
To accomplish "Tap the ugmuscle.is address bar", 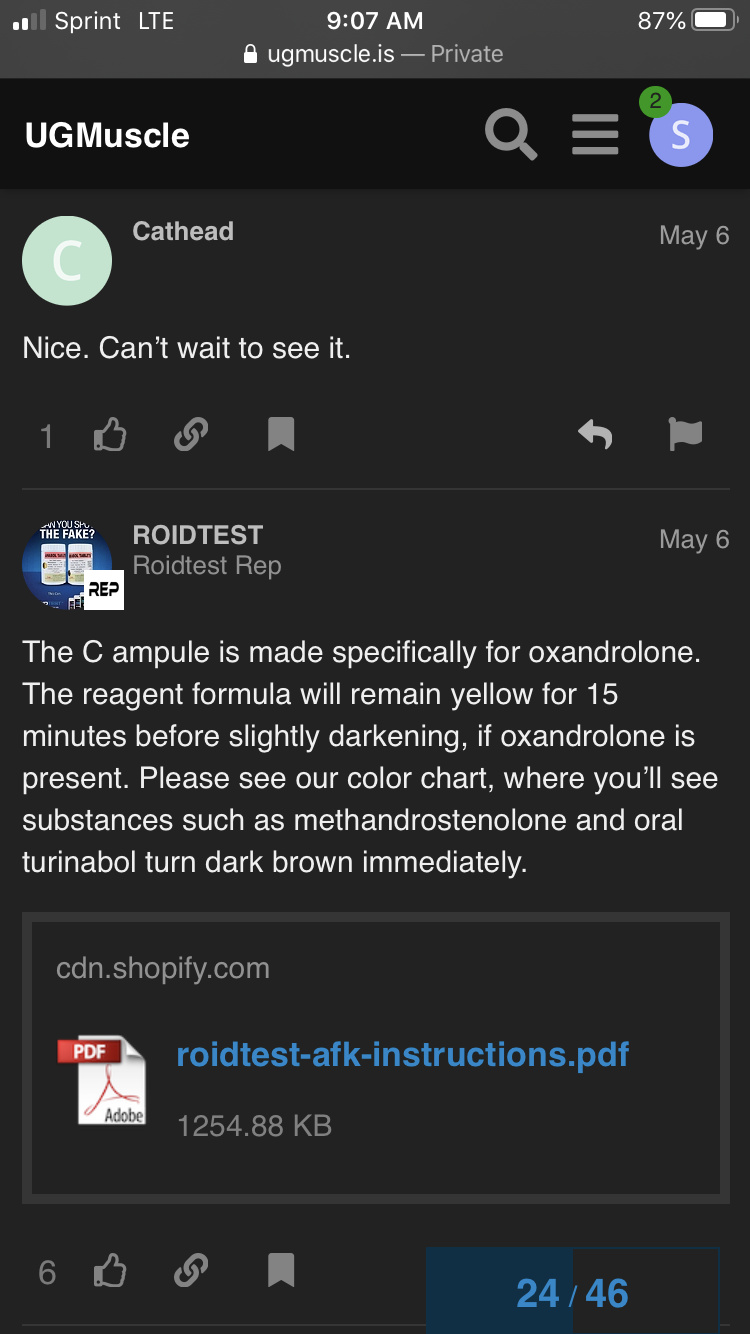I will tap(375, 54).
